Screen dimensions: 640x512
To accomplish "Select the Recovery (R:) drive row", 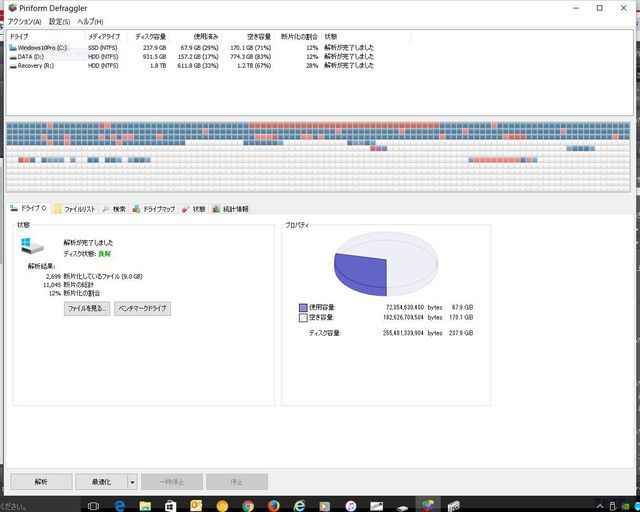I will tap(191, 66).
